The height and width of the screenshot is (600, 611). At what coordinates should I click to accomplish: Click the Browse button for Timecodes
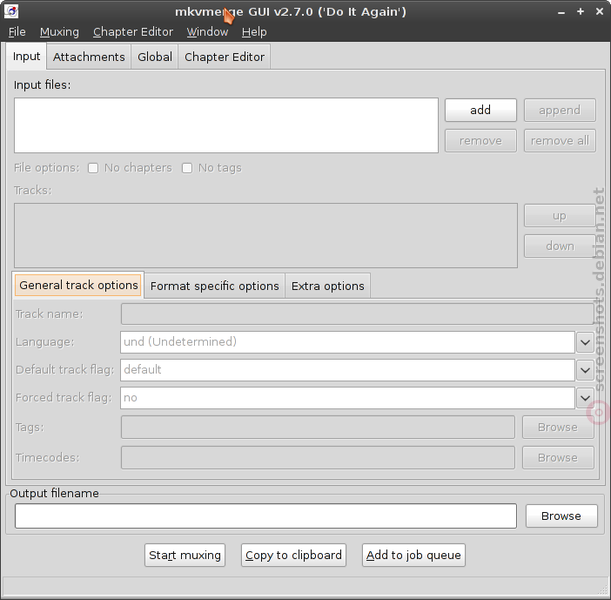tap(558, 458)
